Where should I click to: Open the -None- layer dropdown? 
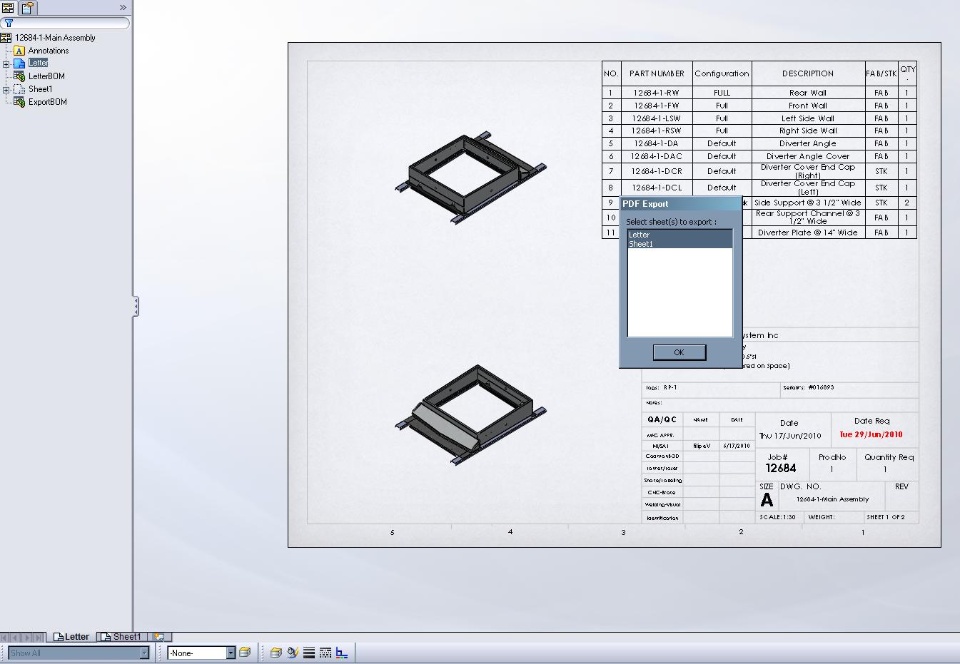(x=231, y=653)
